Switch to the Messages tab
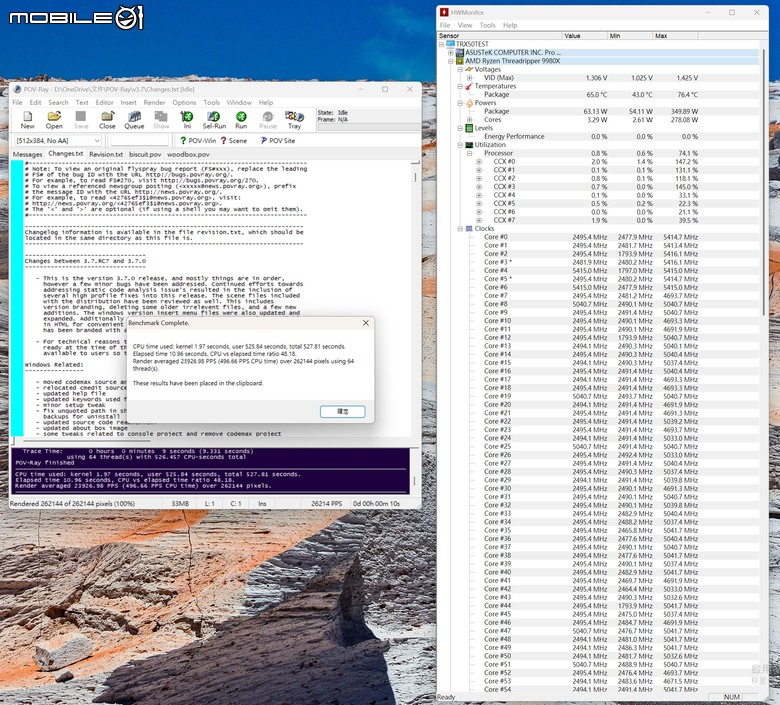Image resolution: width=780 pixels, height=705 pixels. point(27,154)
